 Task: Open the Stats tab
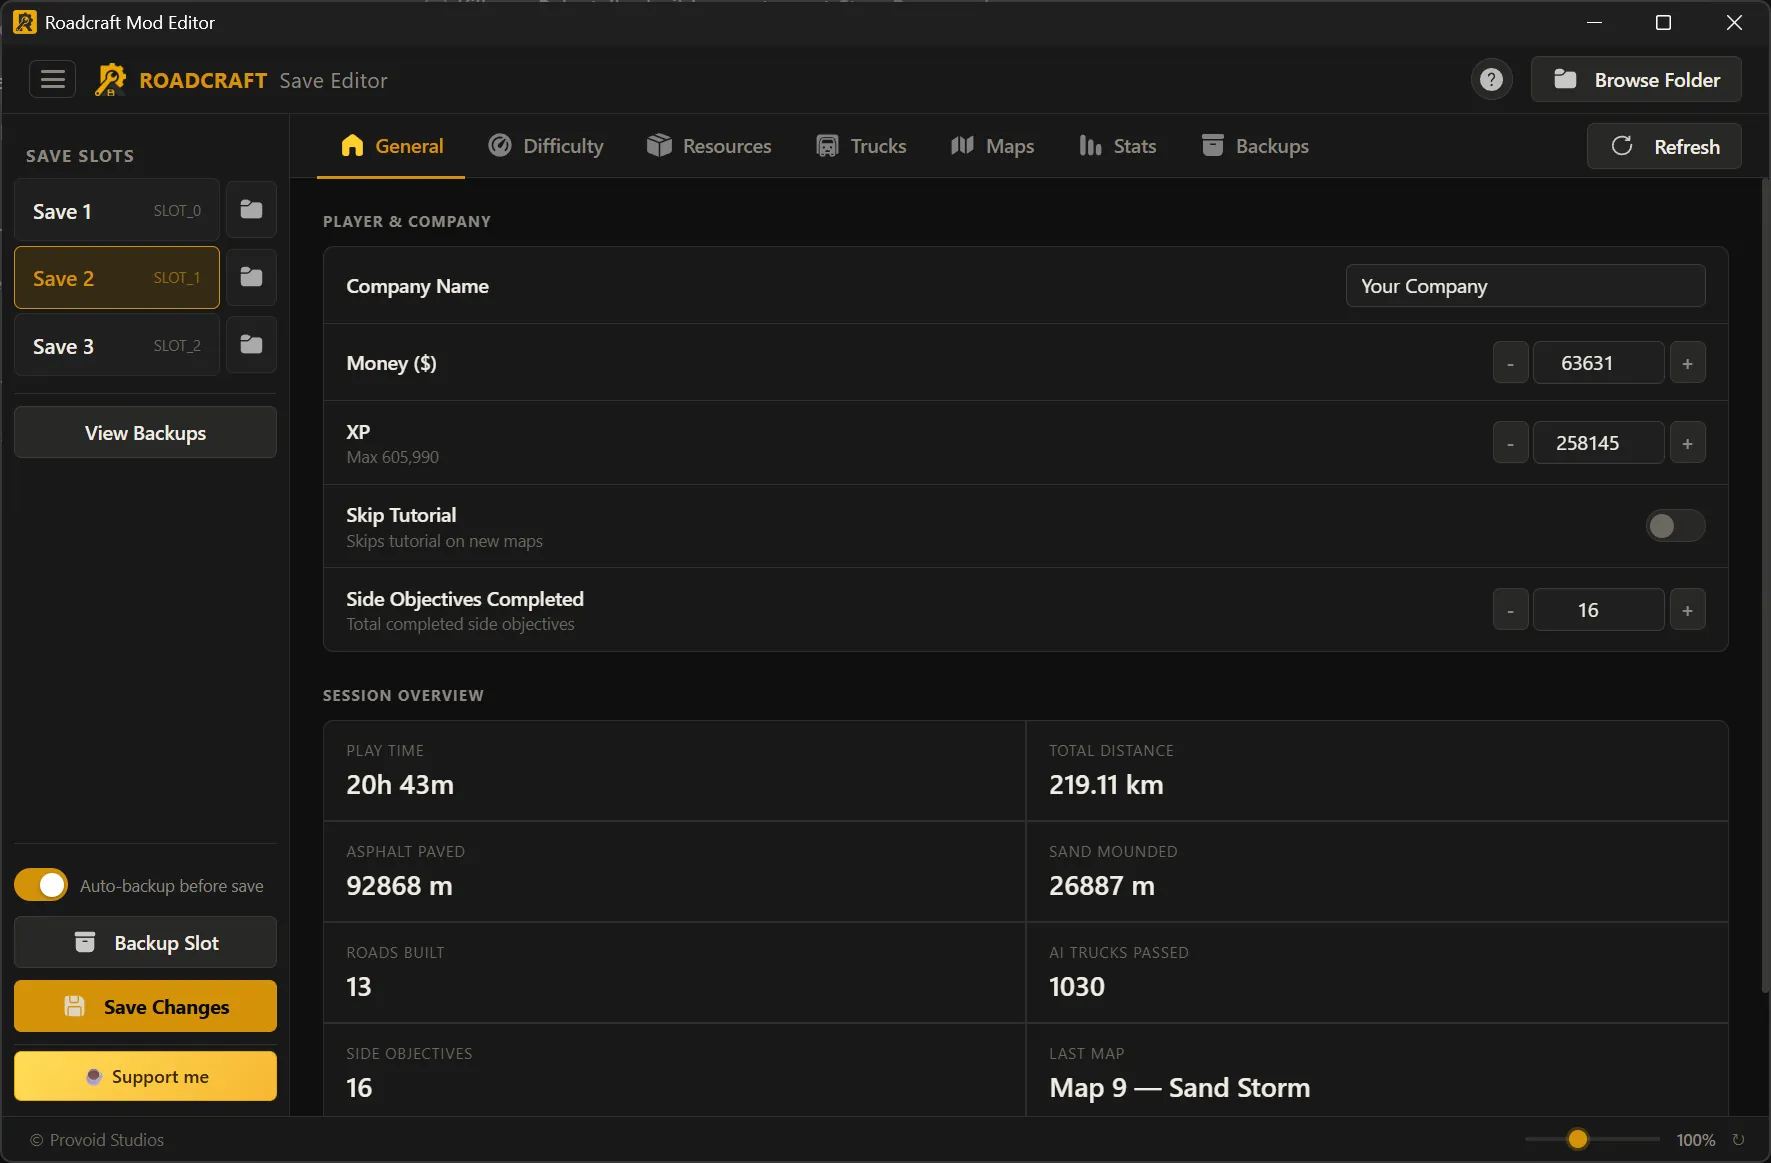point(1118,146)
